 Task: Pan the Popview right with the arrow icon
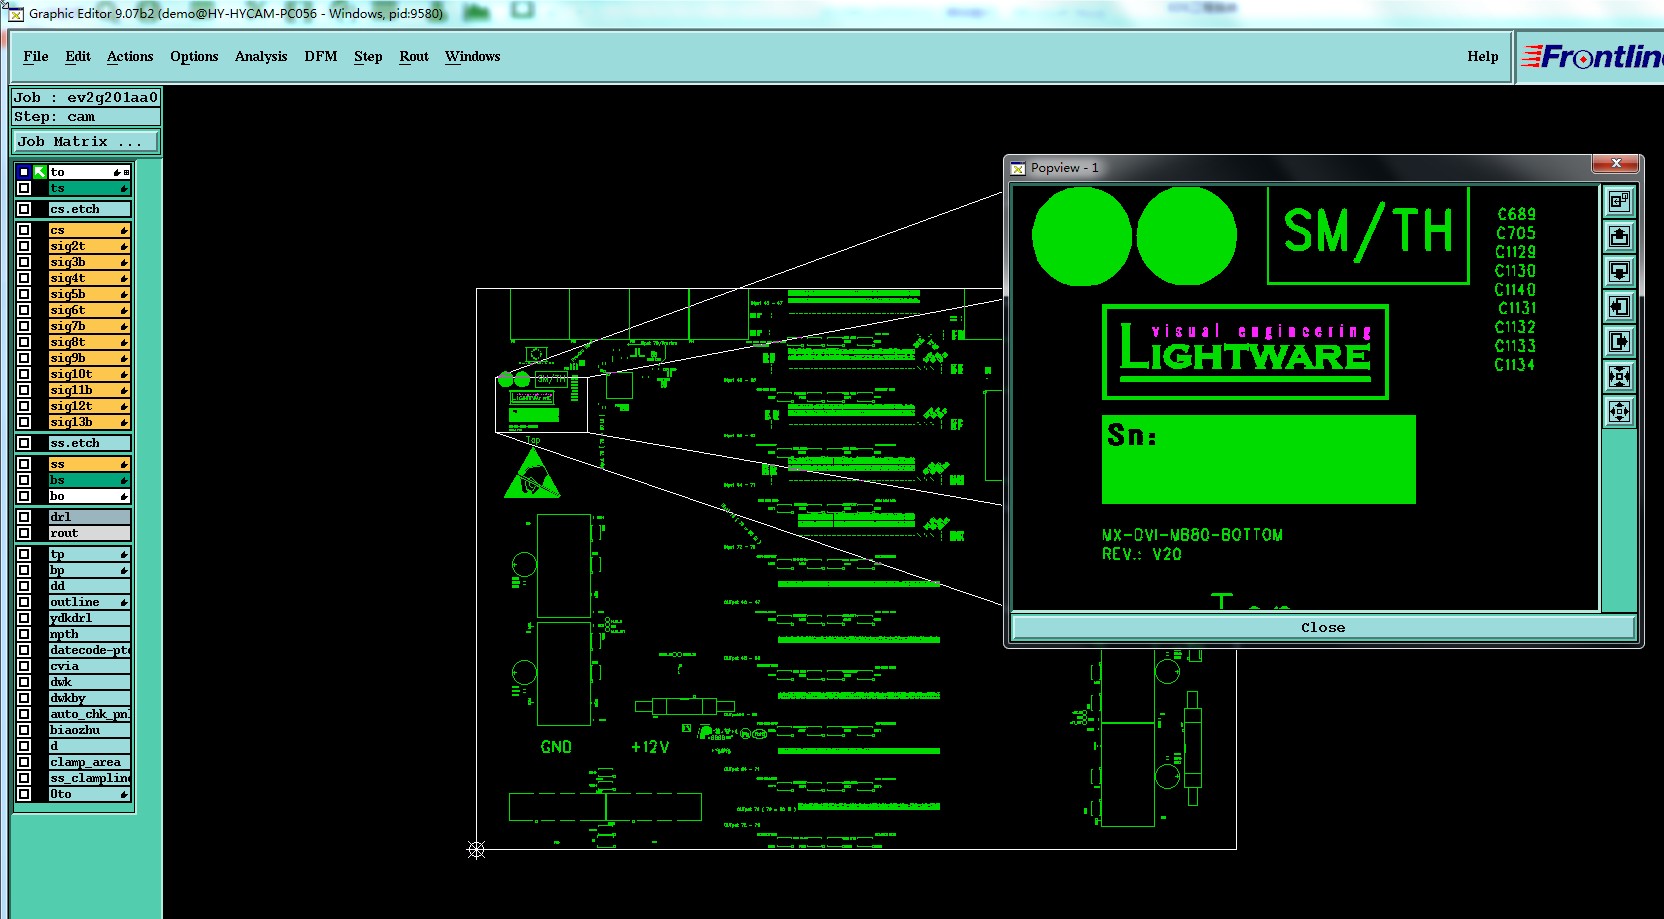(1619, 341)
